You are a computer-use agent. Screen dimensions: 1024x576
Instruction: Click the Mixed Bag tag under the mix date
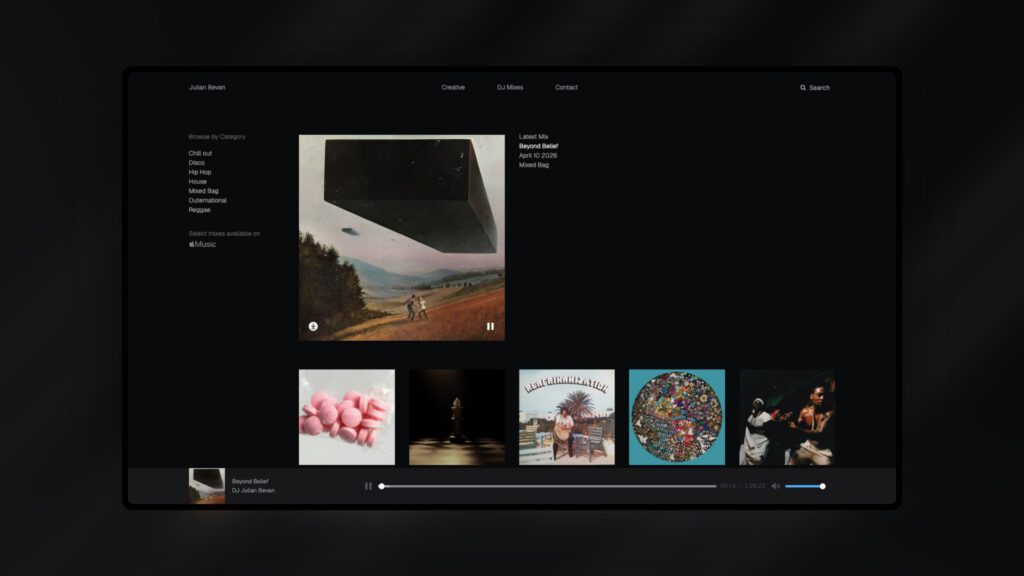pyautogui.click(x=534, y=165)
